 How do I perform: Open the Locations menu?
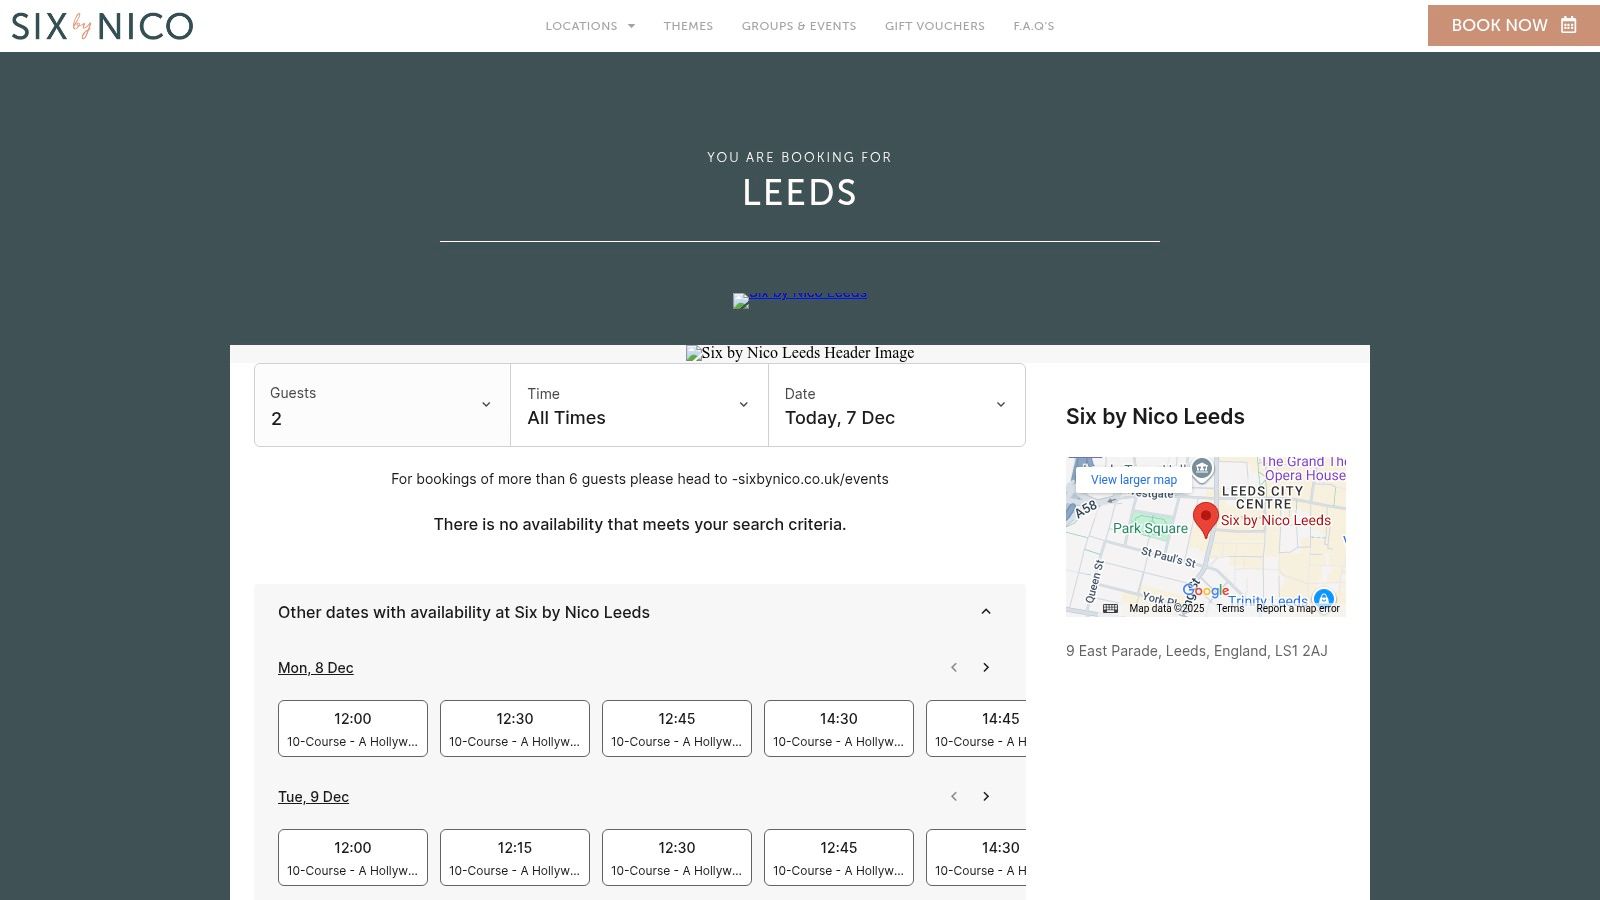[x=589, y=26]
